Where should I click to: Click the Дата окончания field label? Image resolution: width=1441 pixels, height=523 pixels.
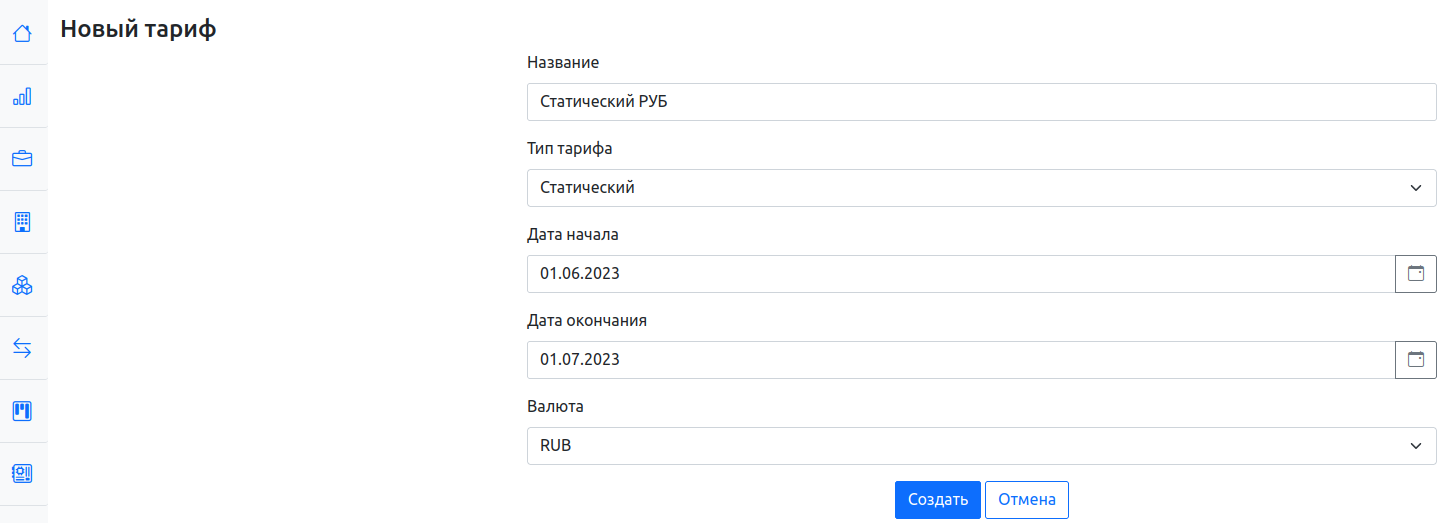coord(587,321)
